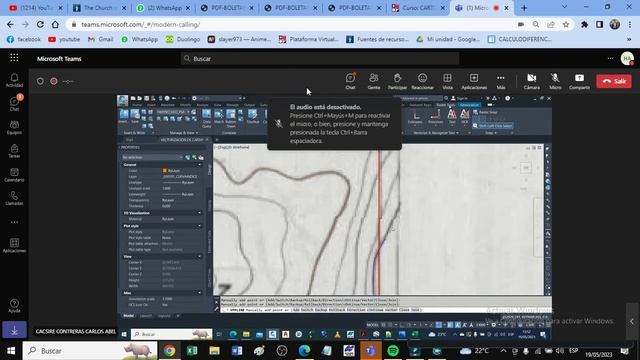Open the Duolingo bookmark

click(x=182, y=39)
